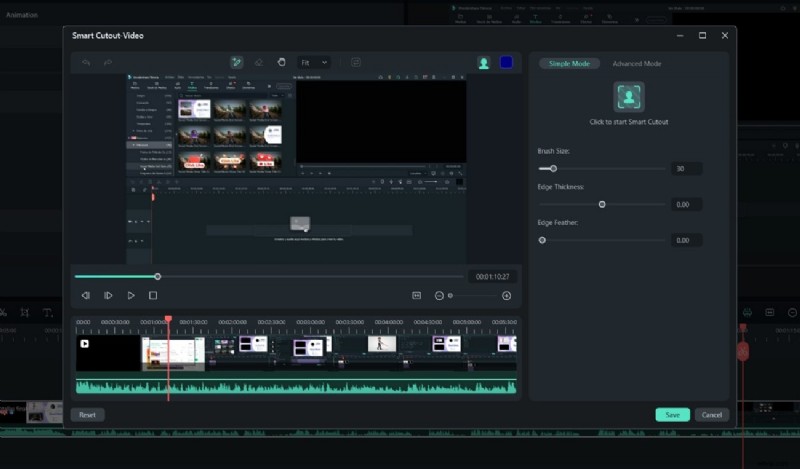800x469 pixels.
Task: Click the Brush Size value field showing 30
Action: tap(686, 168)
